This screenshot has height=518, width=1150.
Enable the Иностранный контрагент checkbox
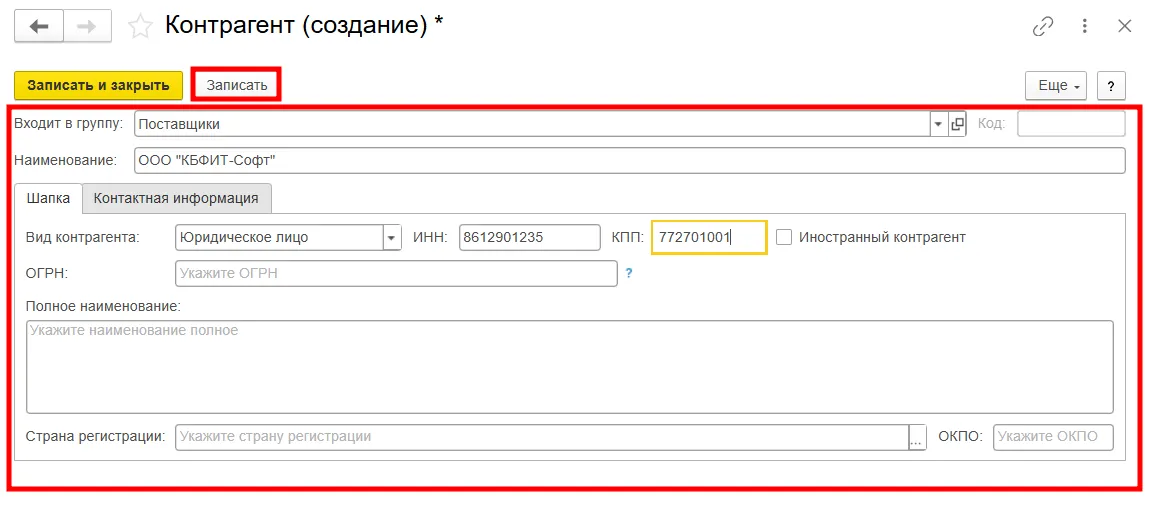[784, 237]
